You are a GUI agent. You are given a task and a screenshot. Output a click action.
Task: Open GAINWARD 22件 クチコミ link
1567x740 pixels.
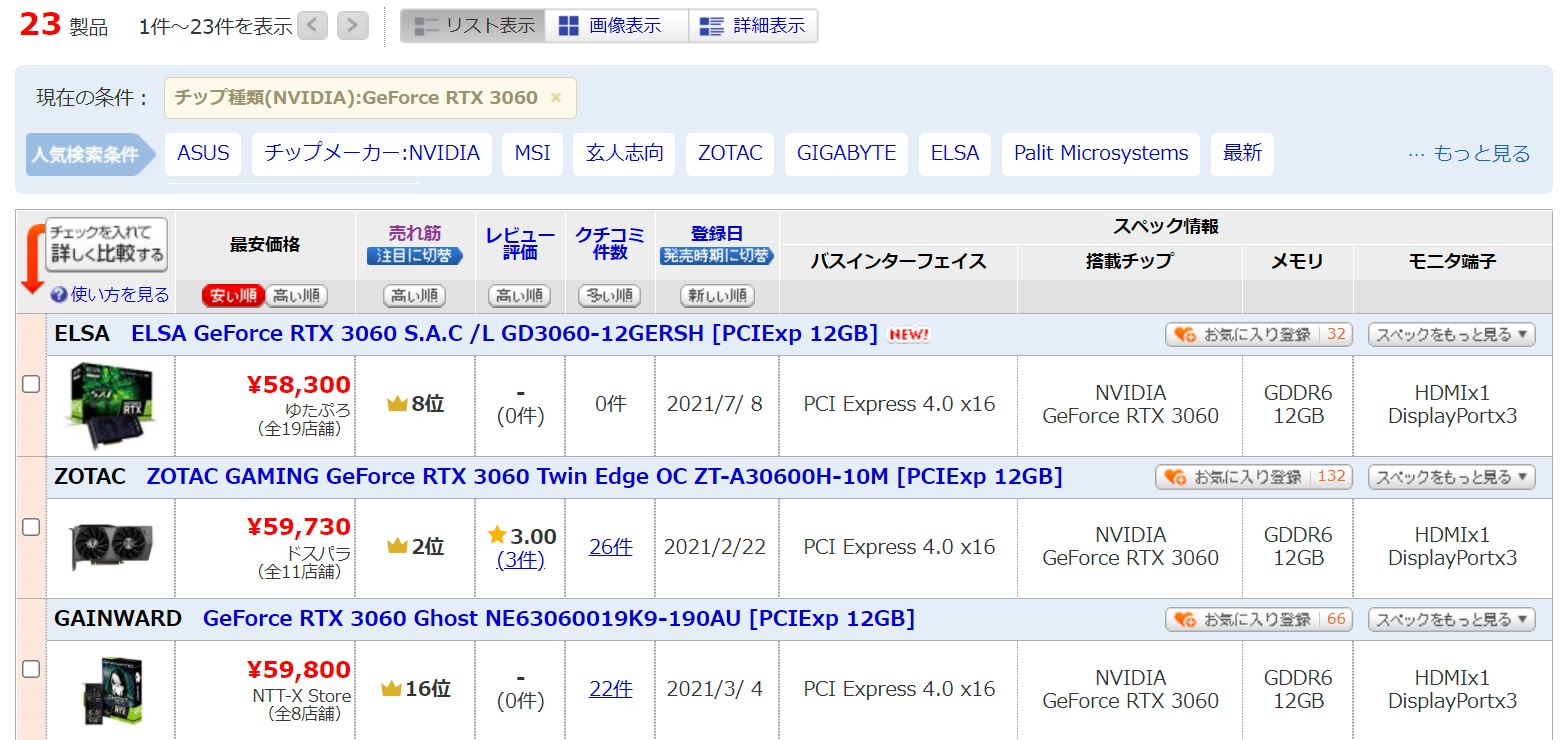(x=610, y=689)
